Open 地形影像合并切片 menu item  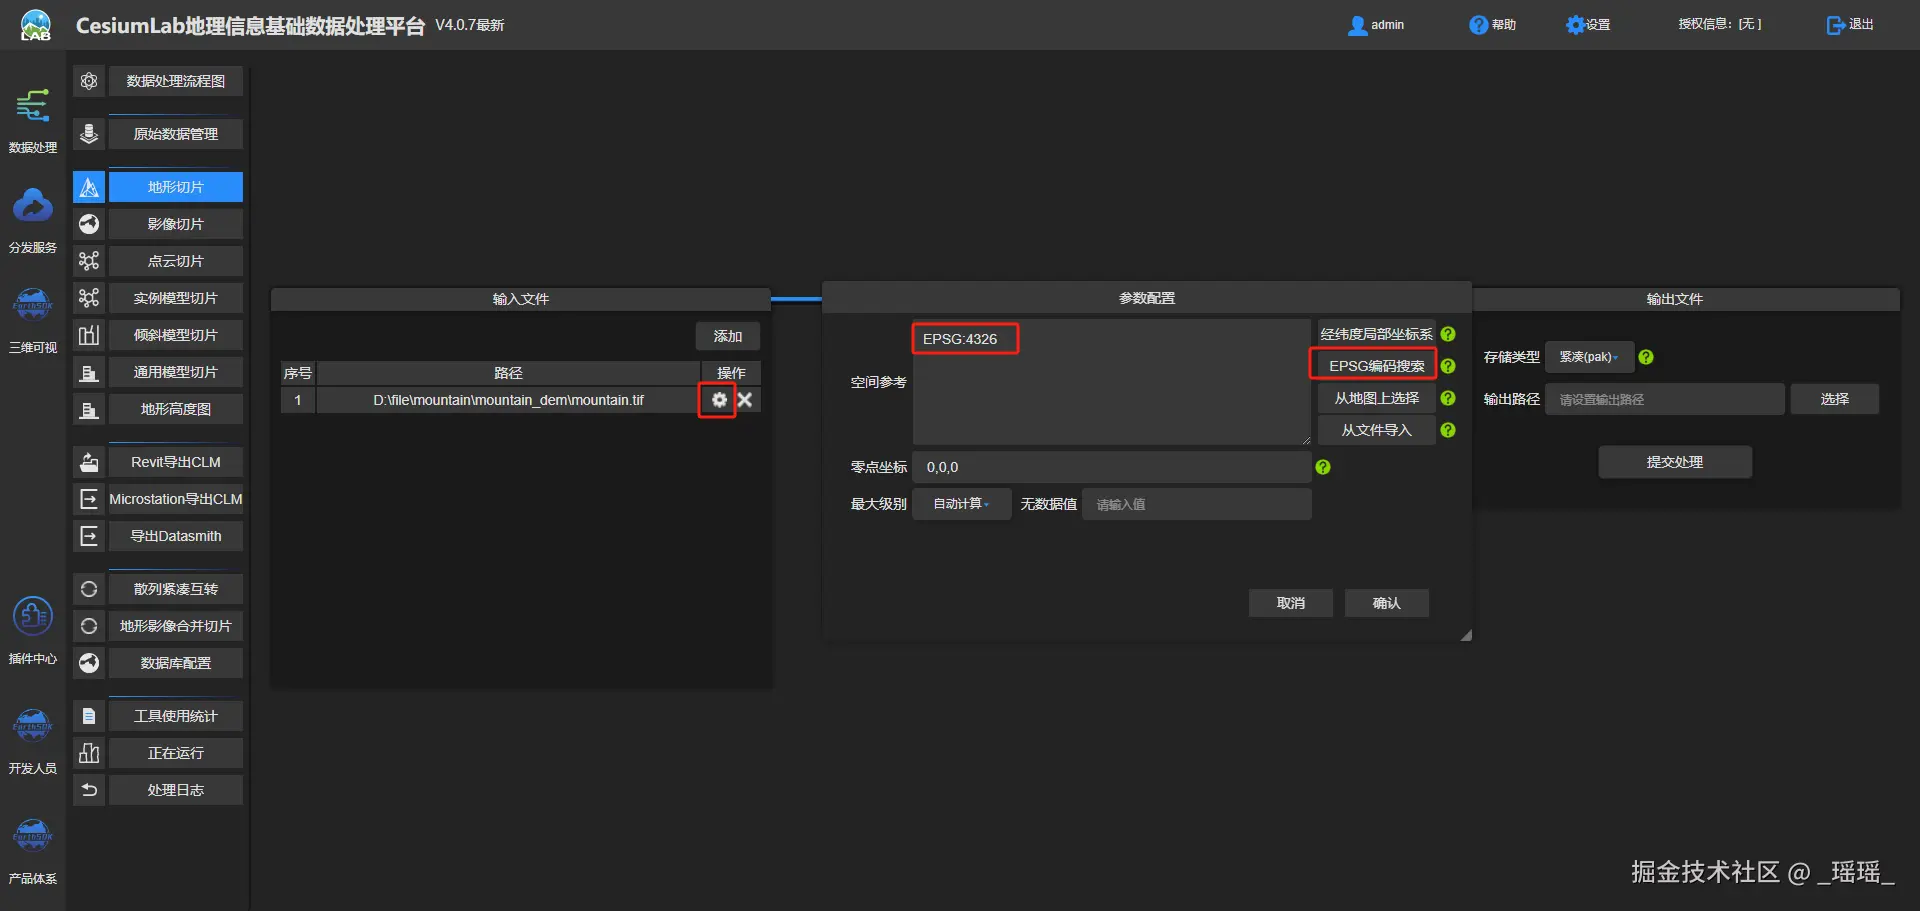176,626
